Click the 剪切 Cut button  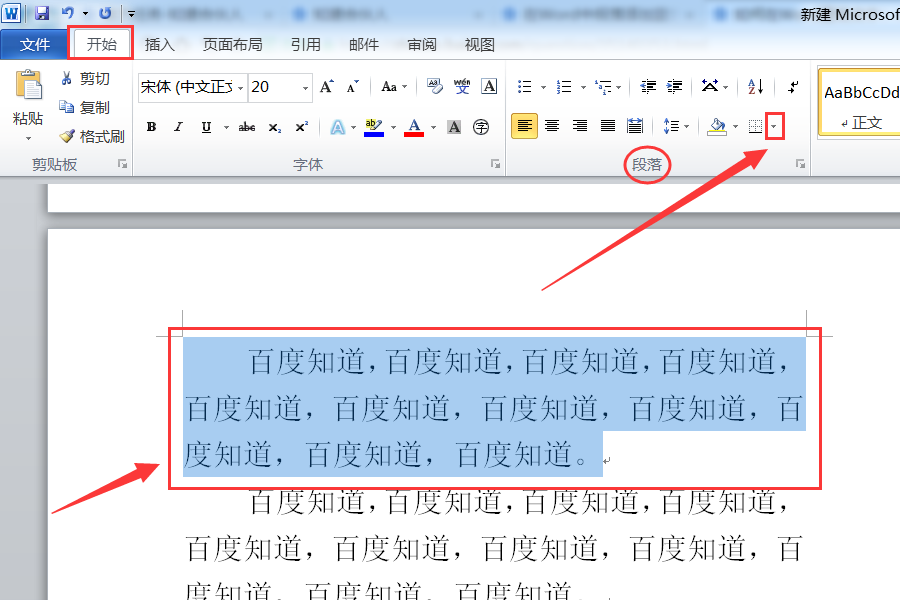click(85, 79)
